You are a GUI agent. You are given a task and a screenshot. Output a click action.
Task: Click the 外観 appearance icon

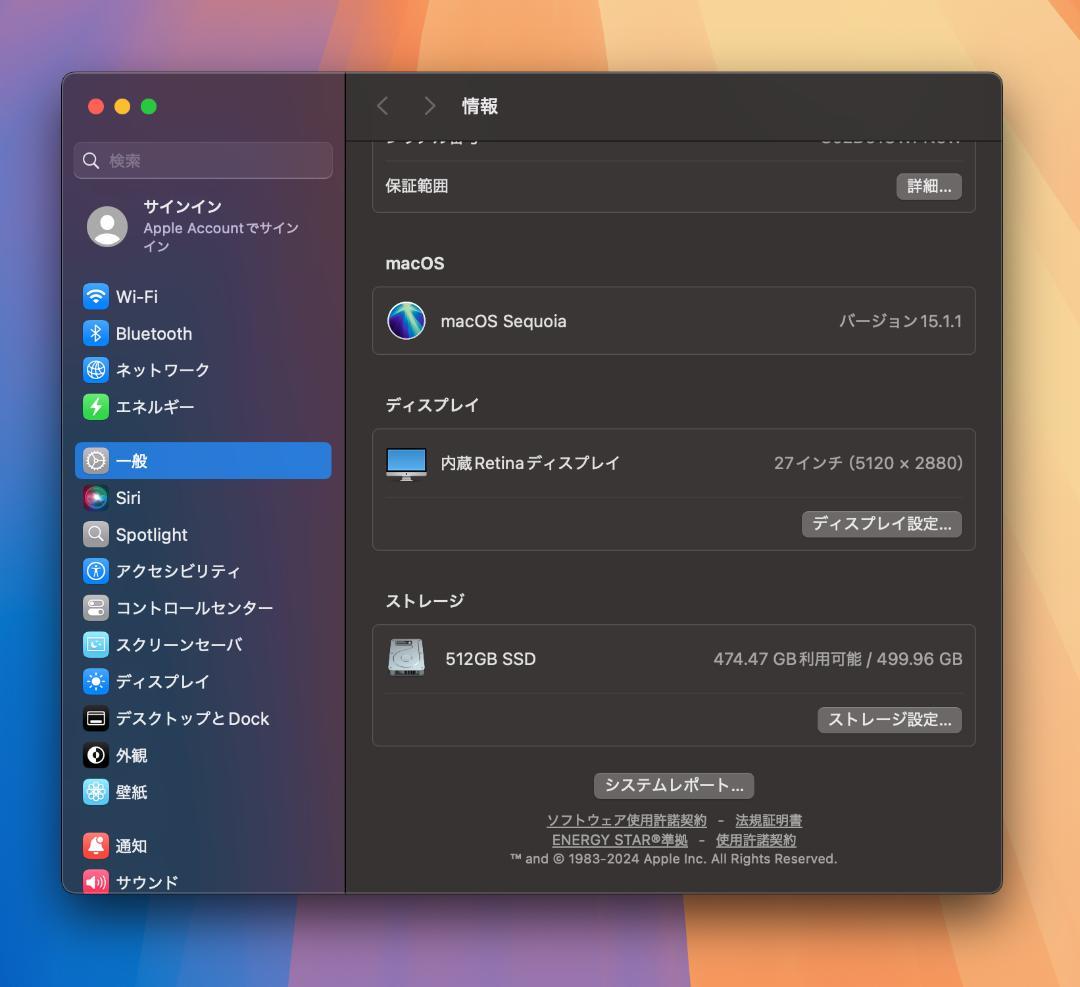click(x=96, y=756)
